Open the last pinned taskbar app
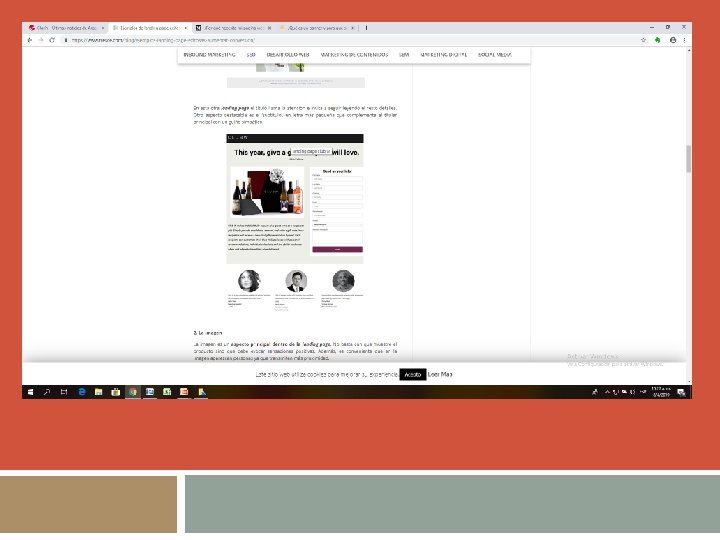 point(202,392)
